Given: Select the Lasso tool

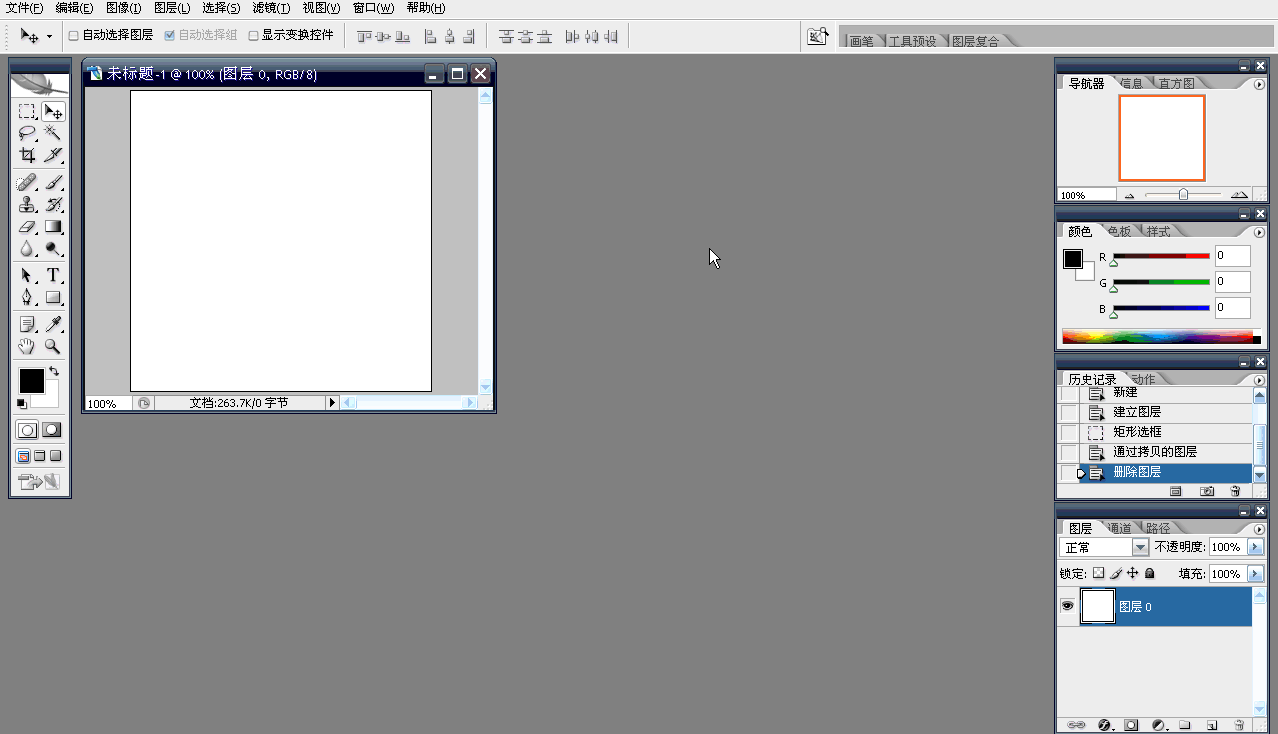Looking at the screenshot, I should pyautogui.click(x=27, y=133).
